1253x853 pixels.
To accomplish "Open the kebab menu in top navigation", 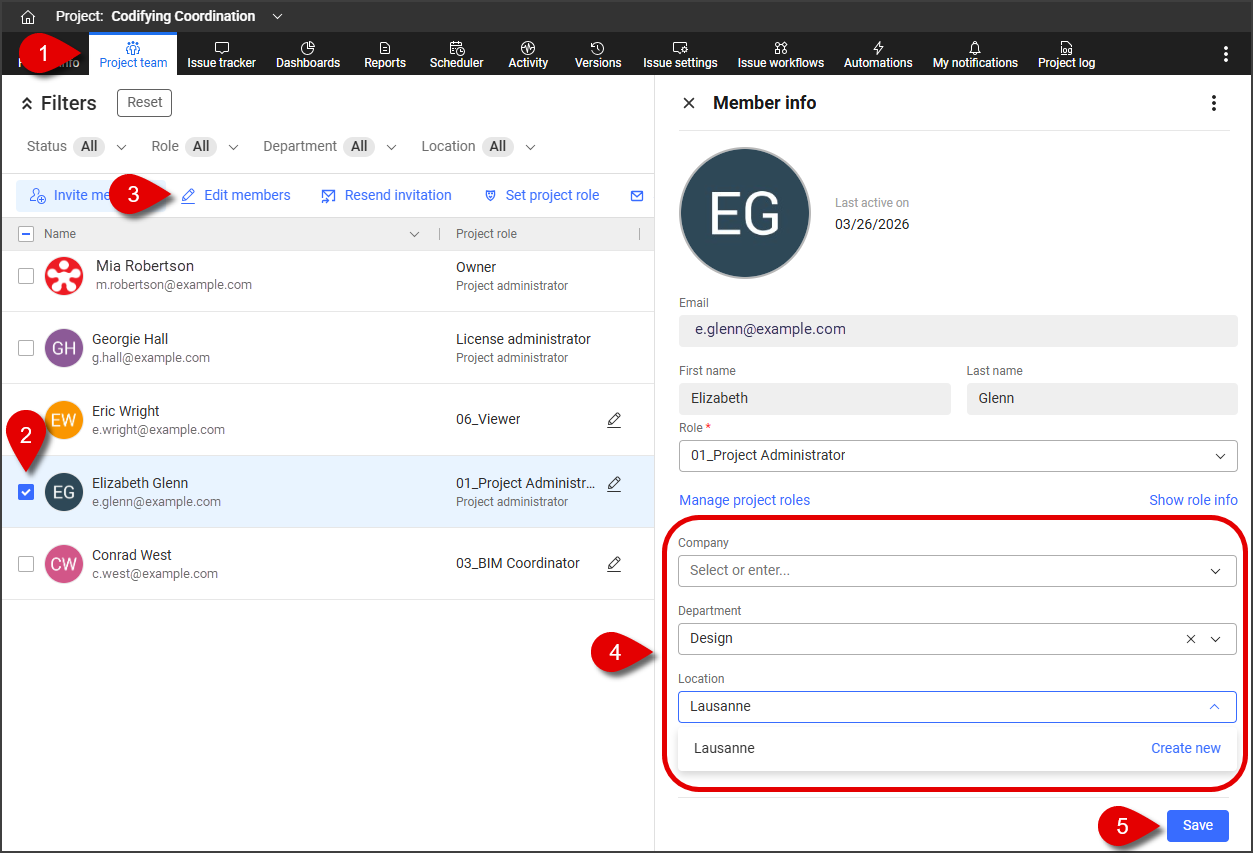I will click(x=1226, y=54).
